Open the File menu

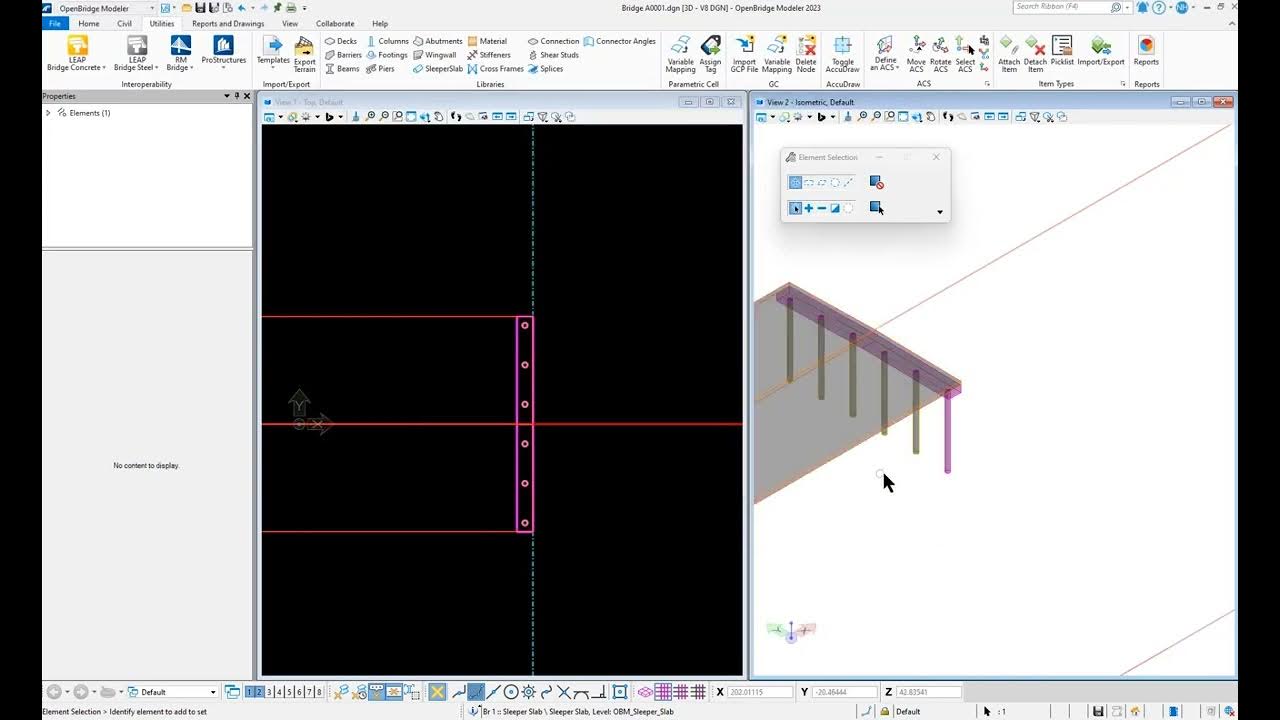click(x=55, y=23)
